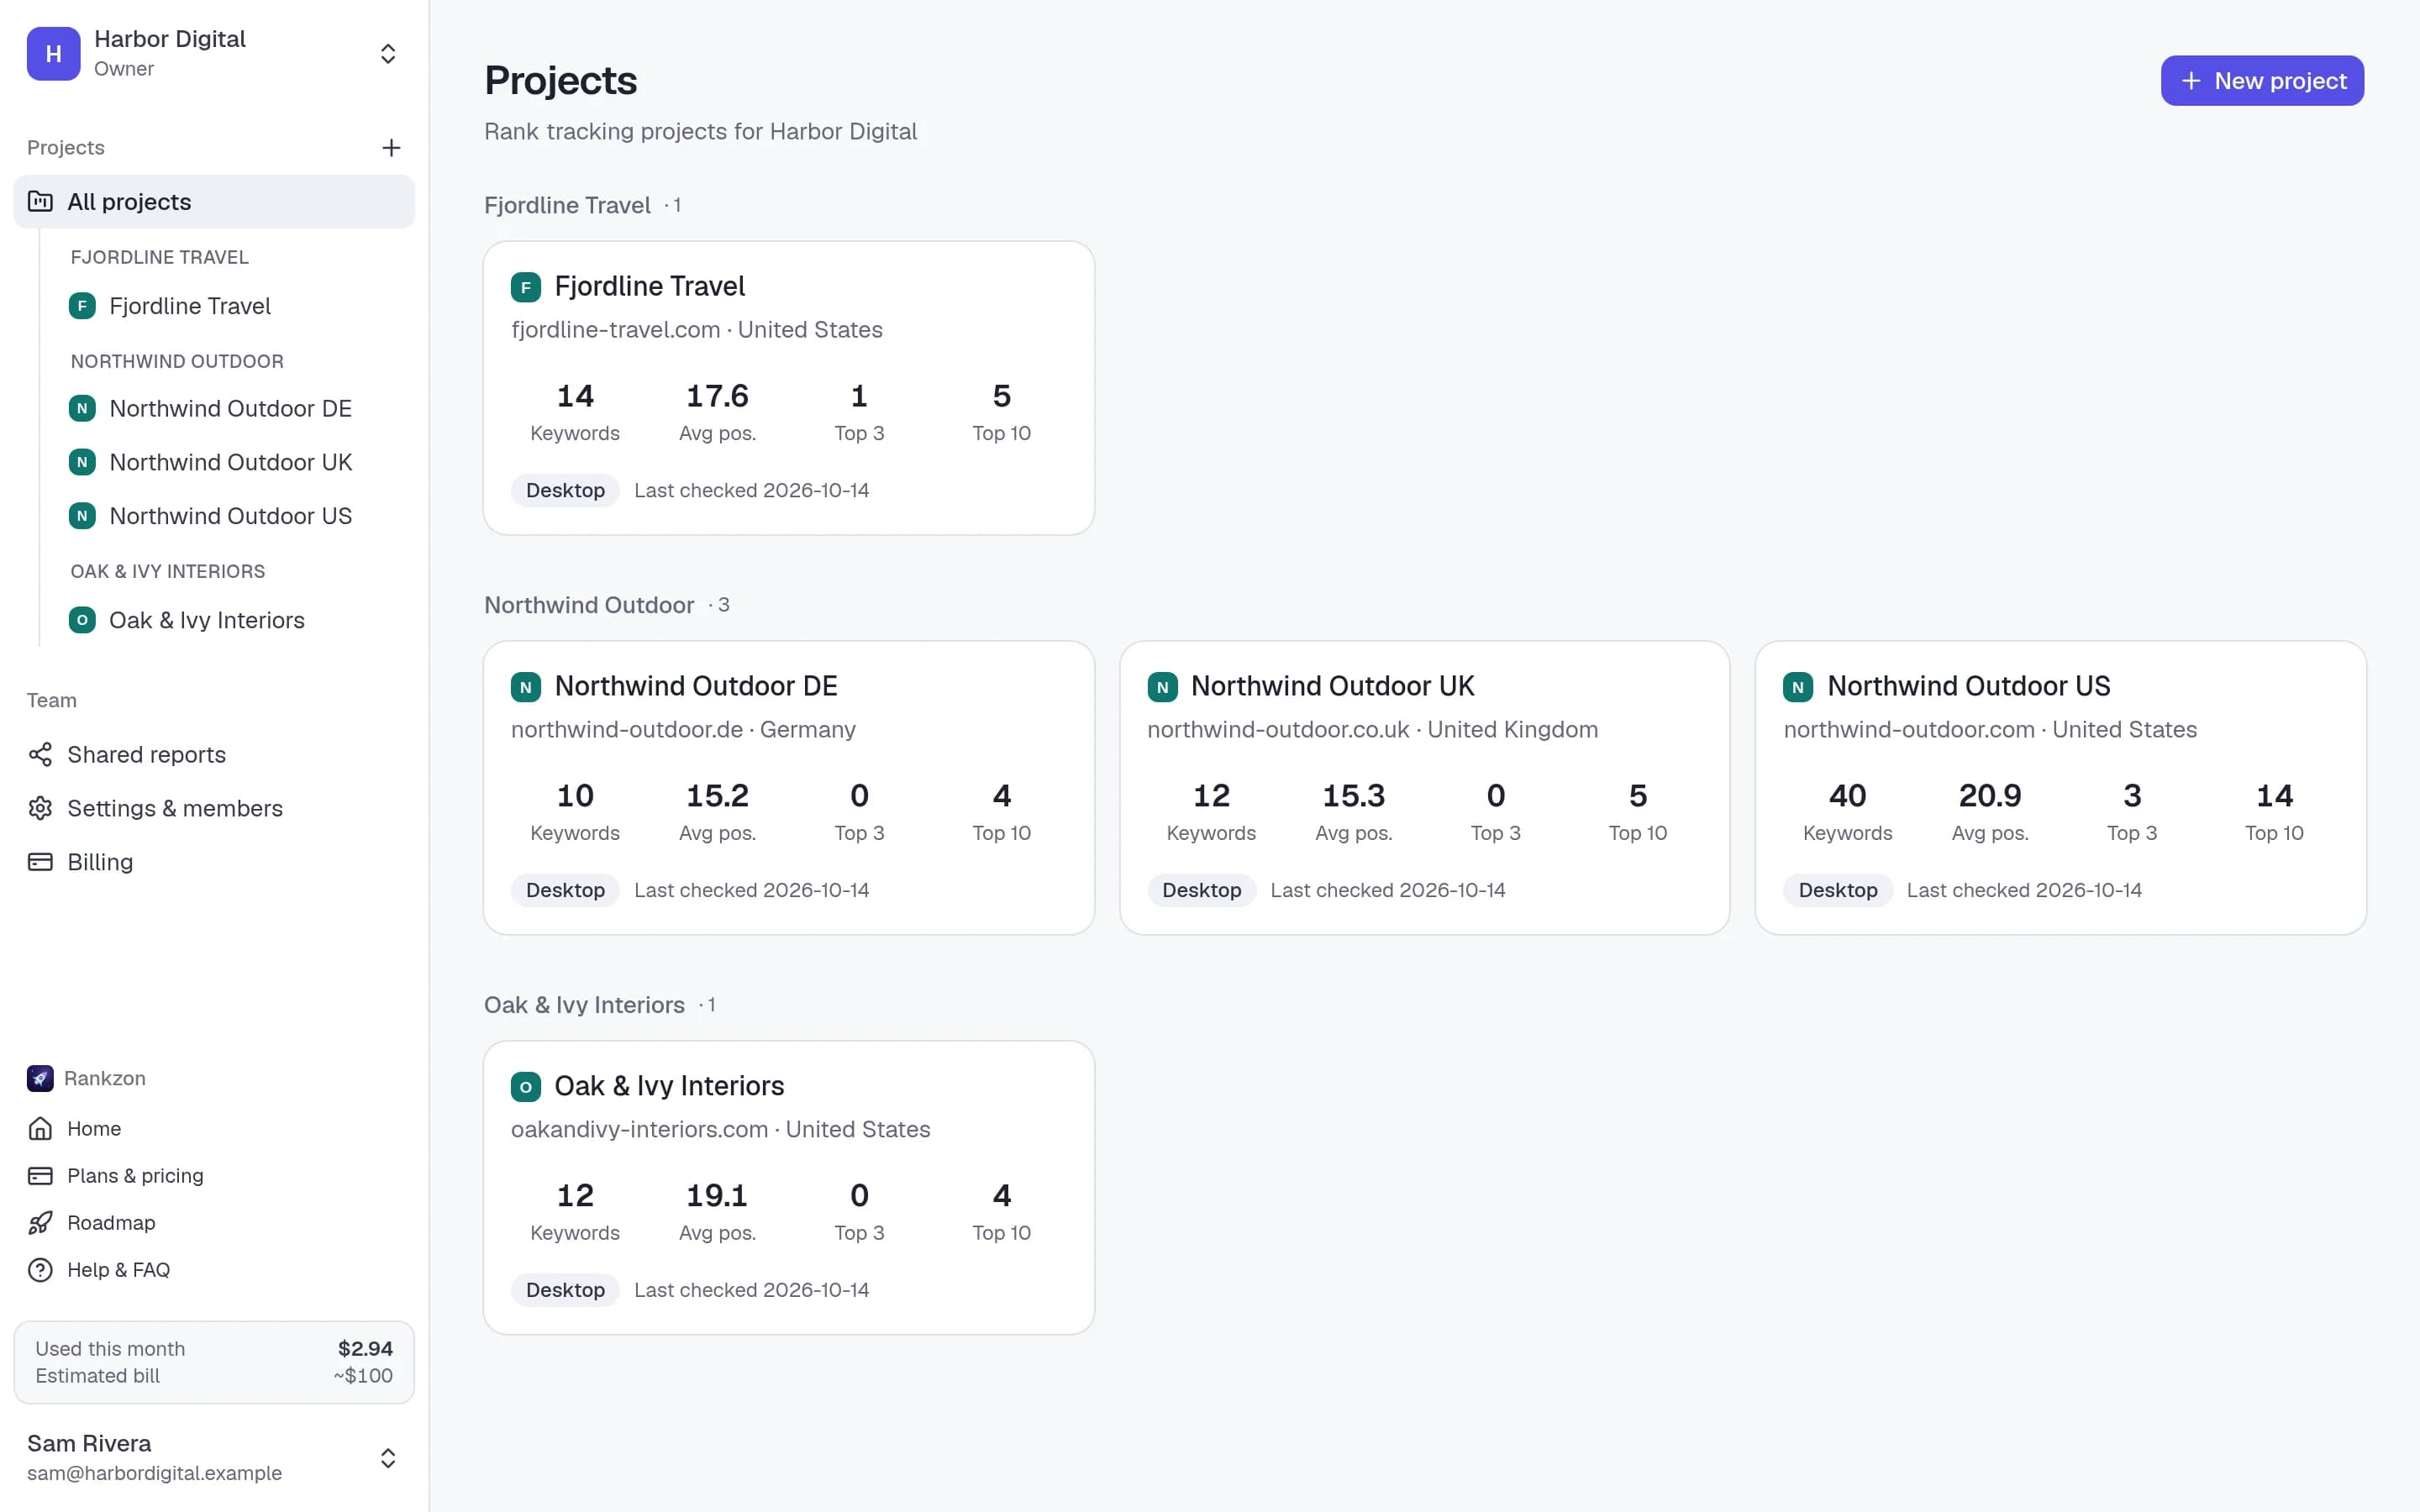Open the Northwind Outdoor DE card title
The height and width of the screenshot is (1512, 2420).
(x=696, y=686)
